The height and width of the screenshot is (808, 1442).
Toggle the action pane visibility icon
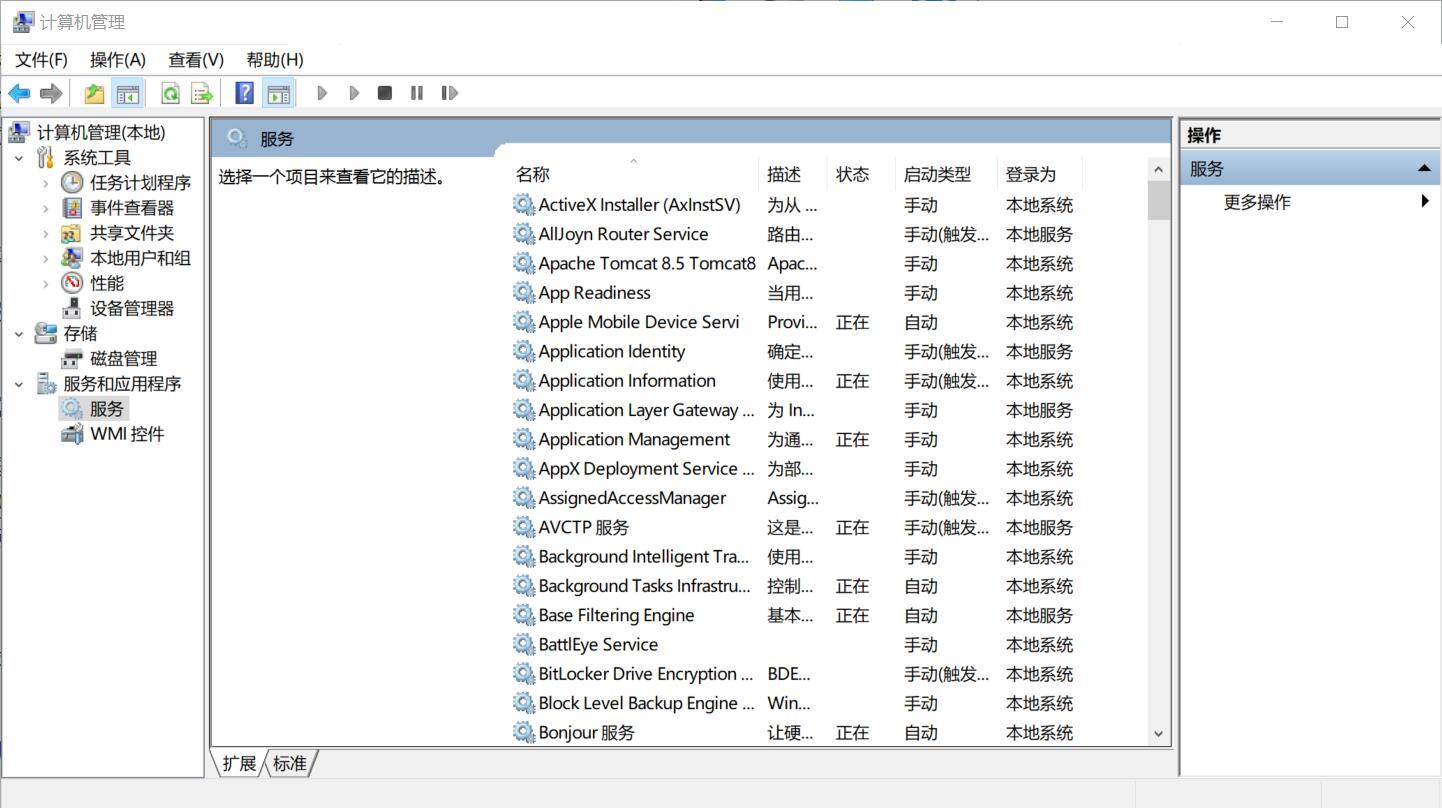(278, 93)
